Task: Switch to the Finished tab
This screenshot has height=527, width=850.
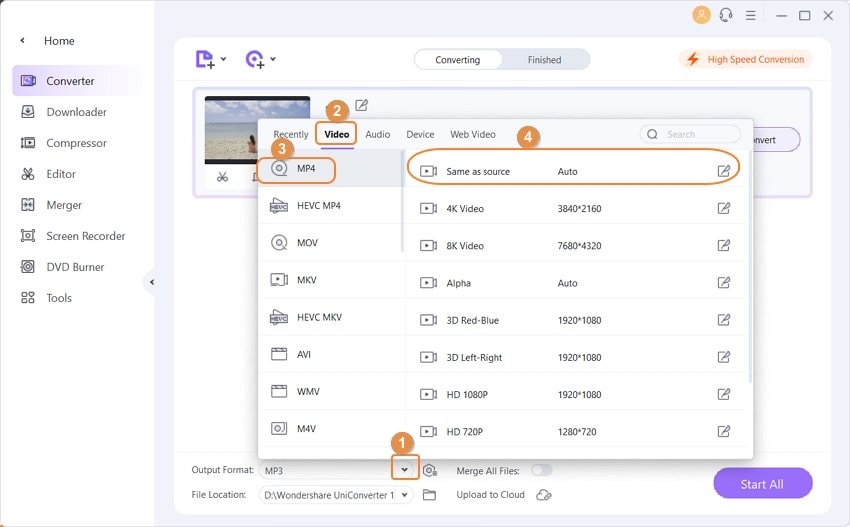Action: click(544, 60)
